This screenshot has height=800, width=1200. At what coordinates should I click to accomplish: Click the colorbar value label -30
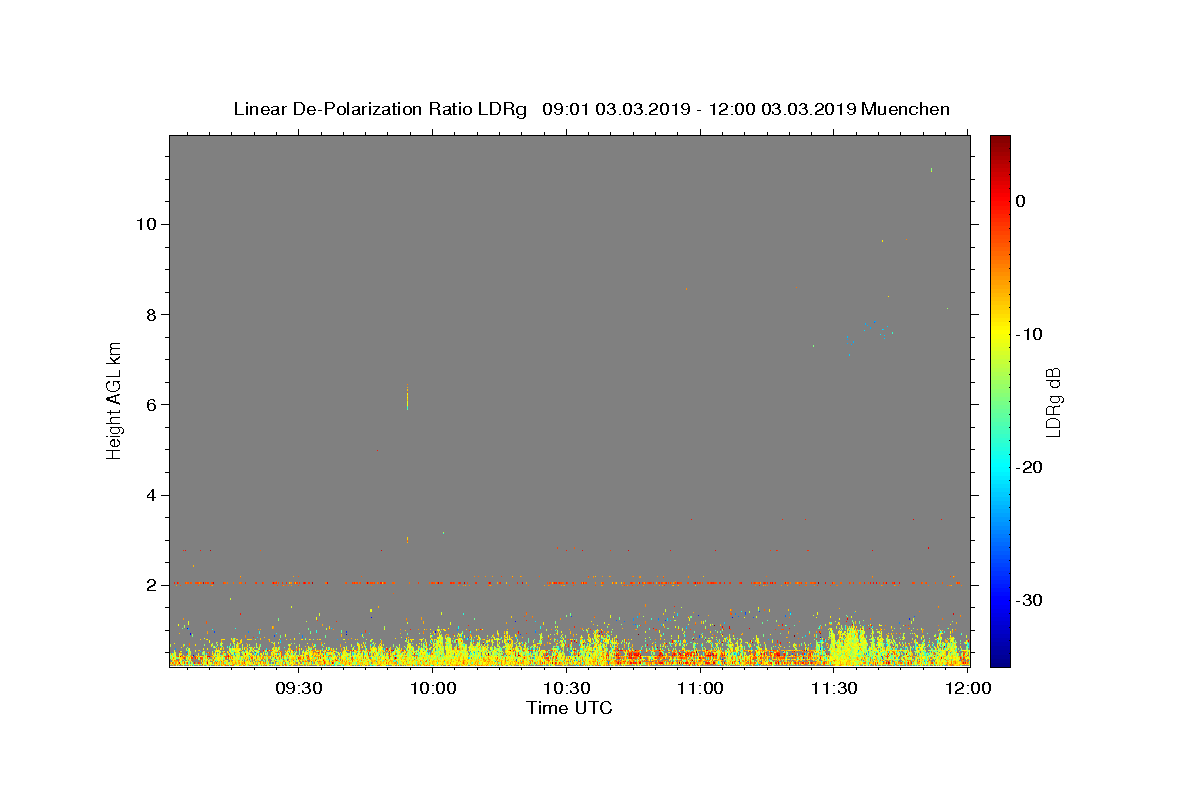point(1030,600)
